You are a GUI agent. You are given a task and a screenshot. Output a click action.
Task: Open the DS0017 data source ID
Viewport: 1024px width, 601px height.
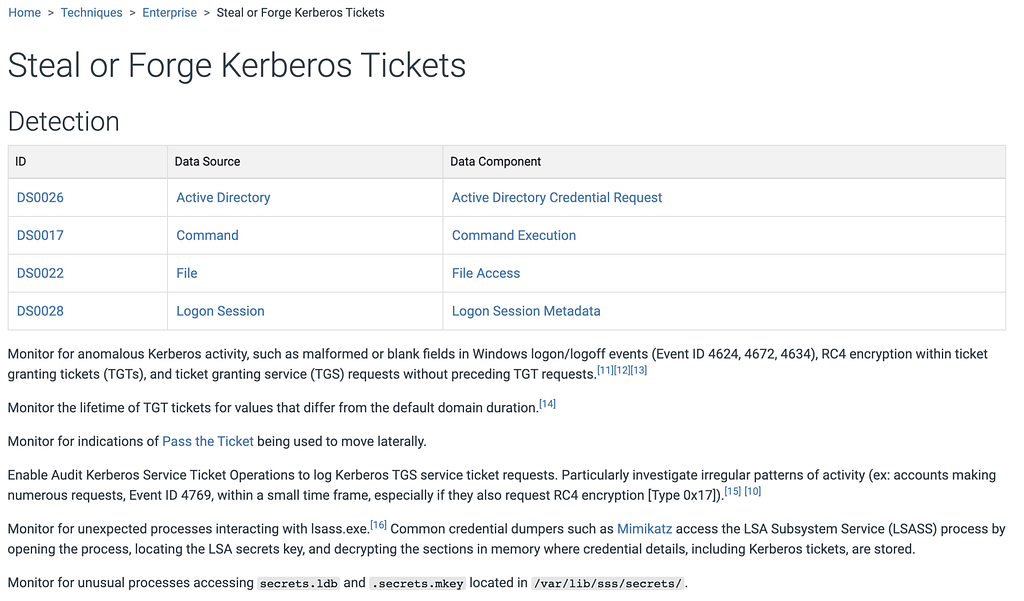(40, 236)
